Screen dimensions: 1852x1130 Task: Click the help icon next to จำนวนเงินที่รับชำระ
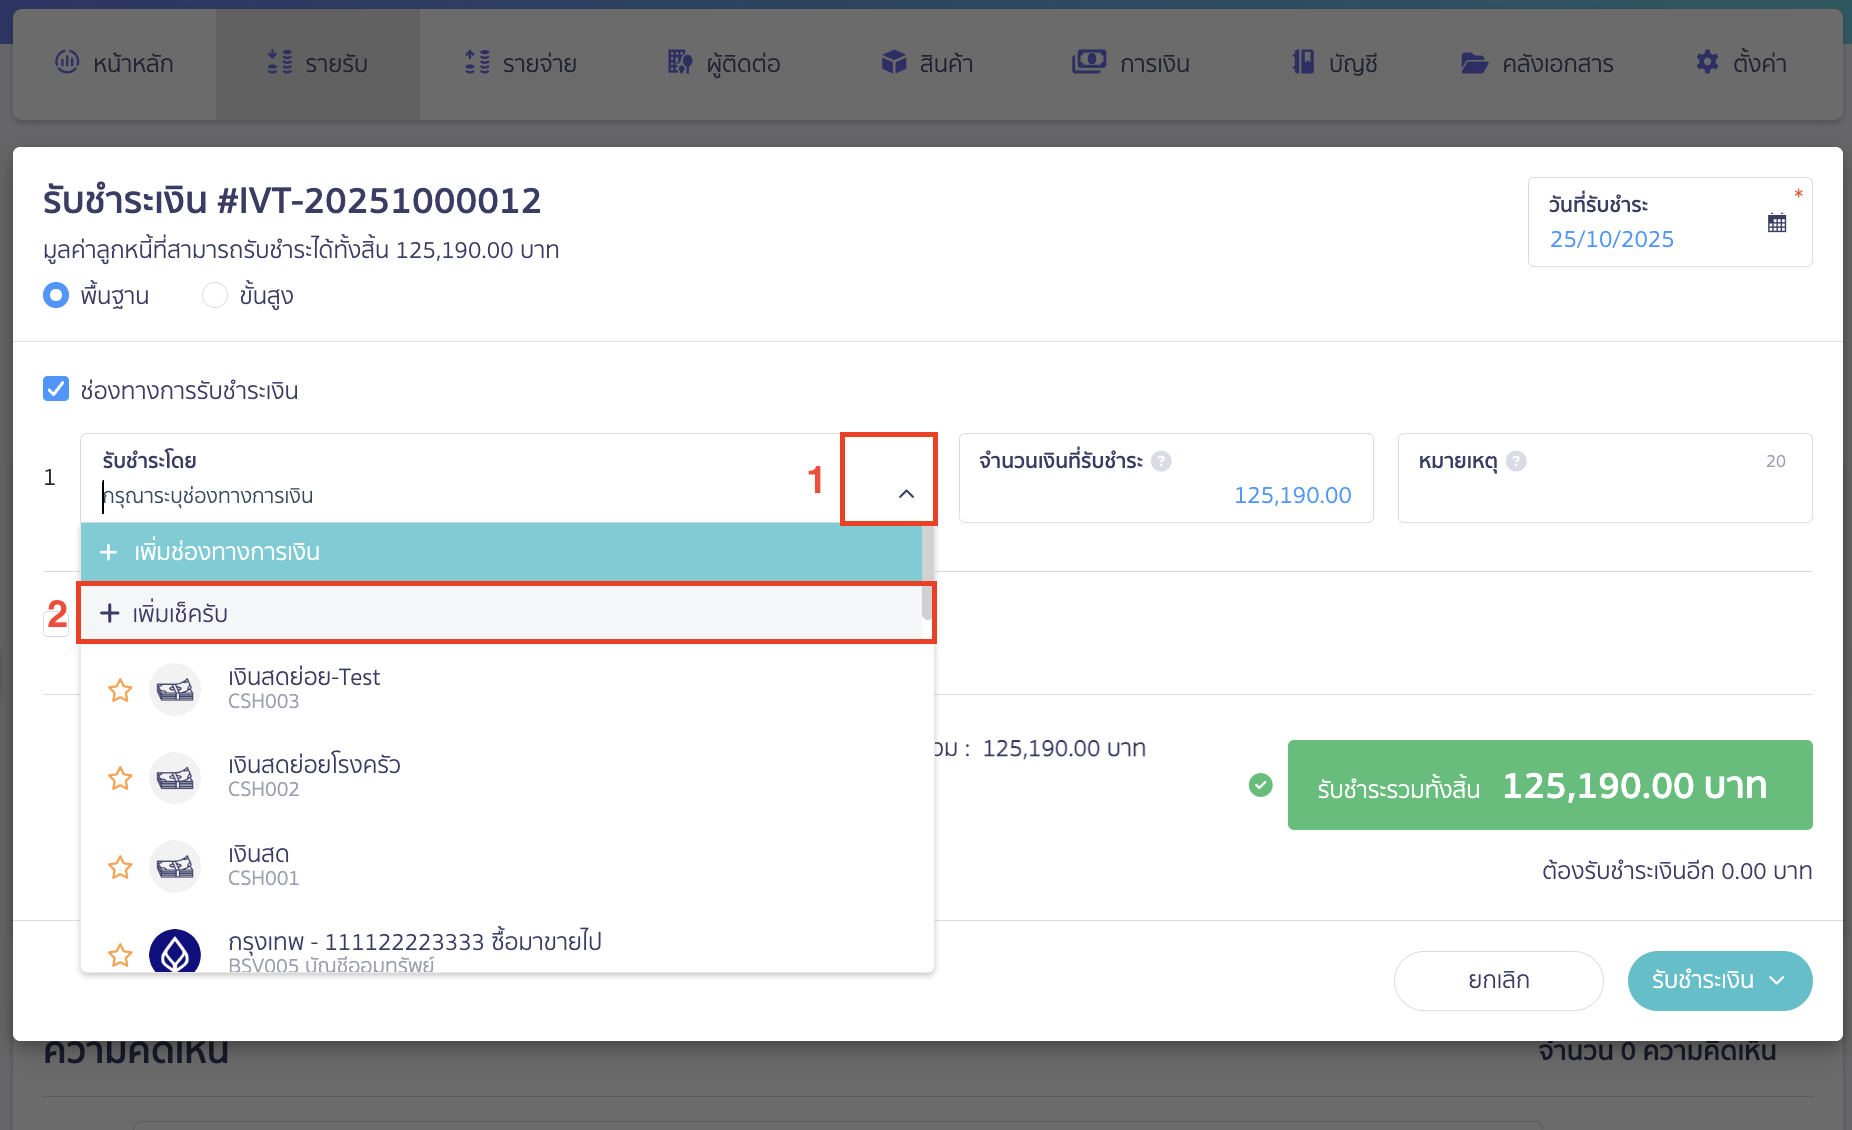click(x=1161, y=461)
